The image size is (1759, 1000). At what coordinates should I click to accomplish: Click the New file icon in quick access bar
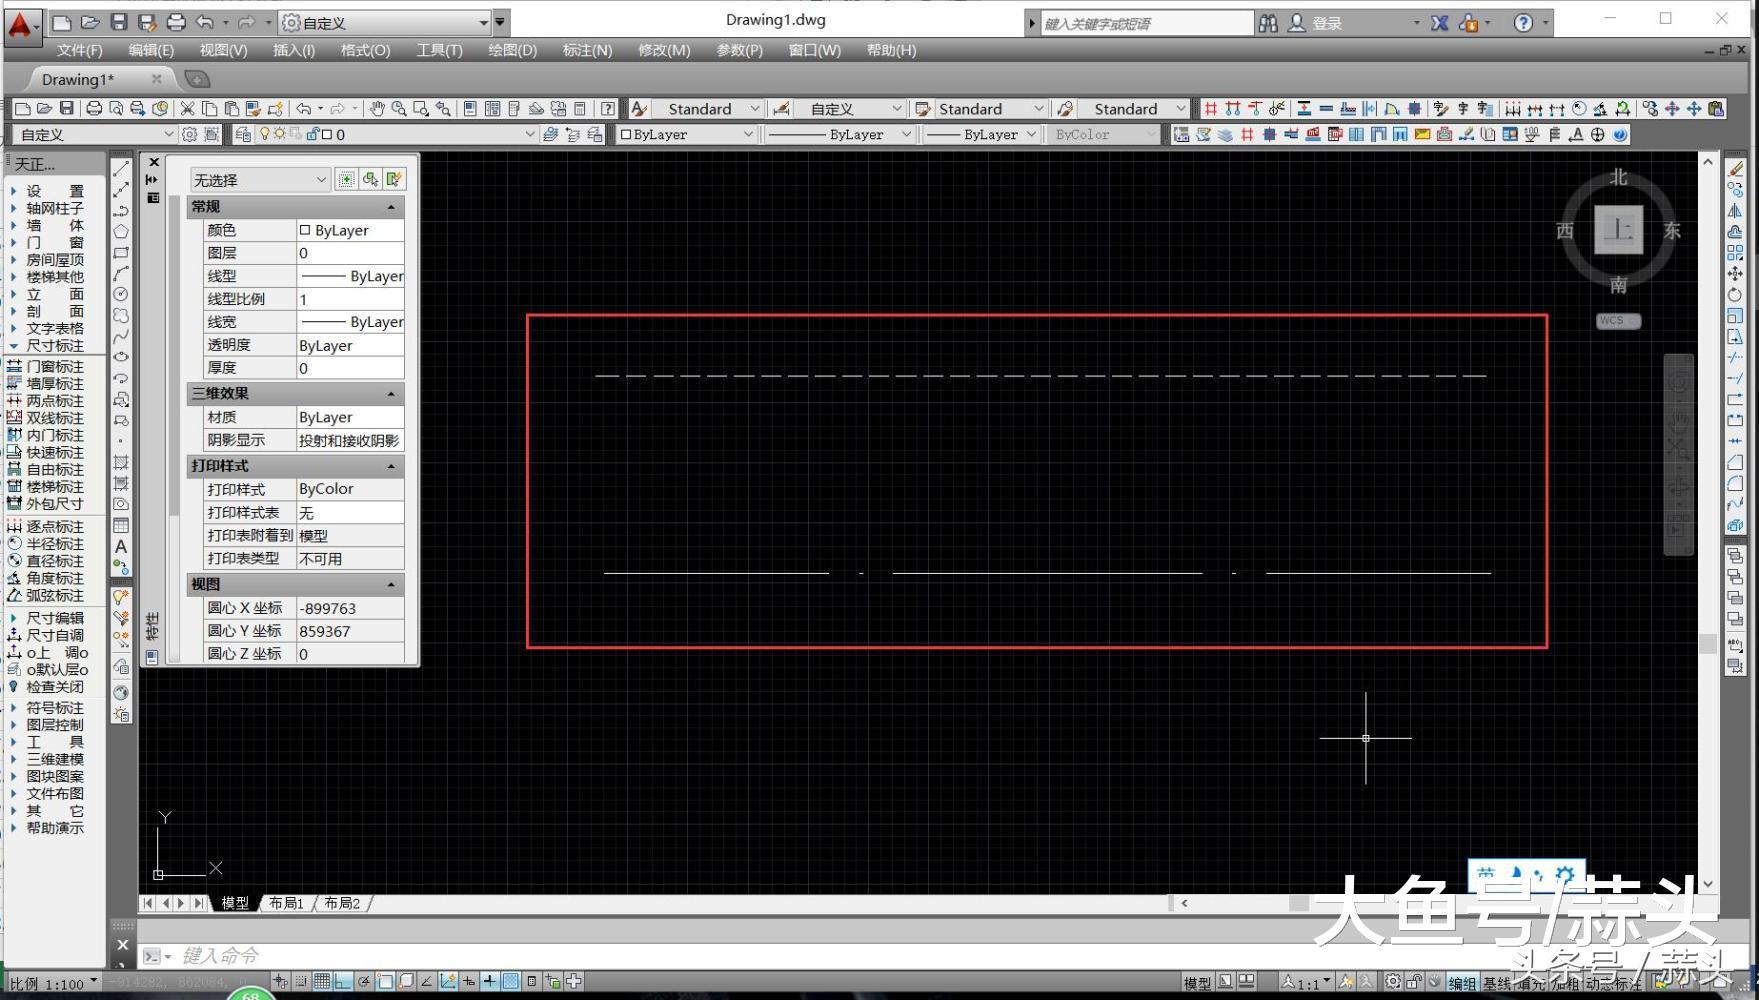click(61, 22)
